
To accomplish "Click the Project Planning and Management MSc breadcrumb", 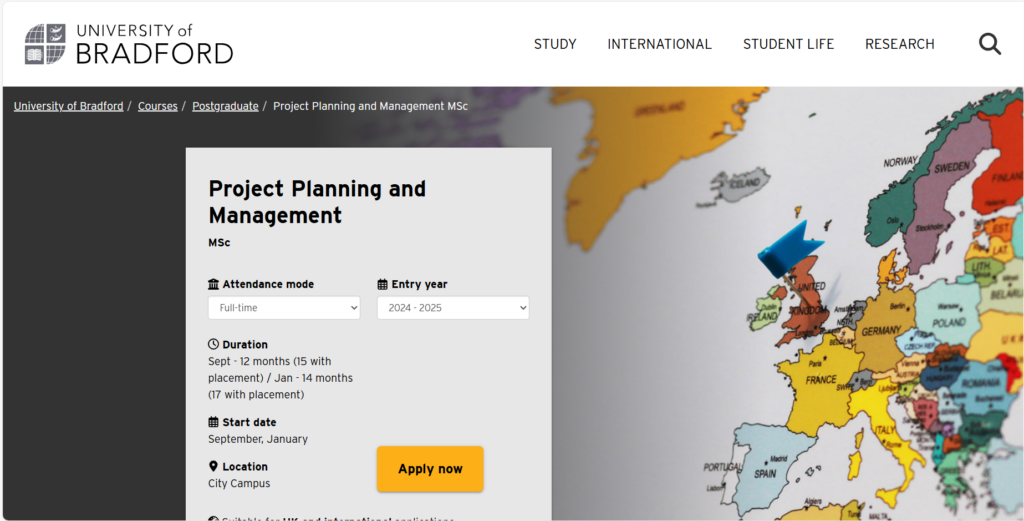I will [x=370, y=106].
